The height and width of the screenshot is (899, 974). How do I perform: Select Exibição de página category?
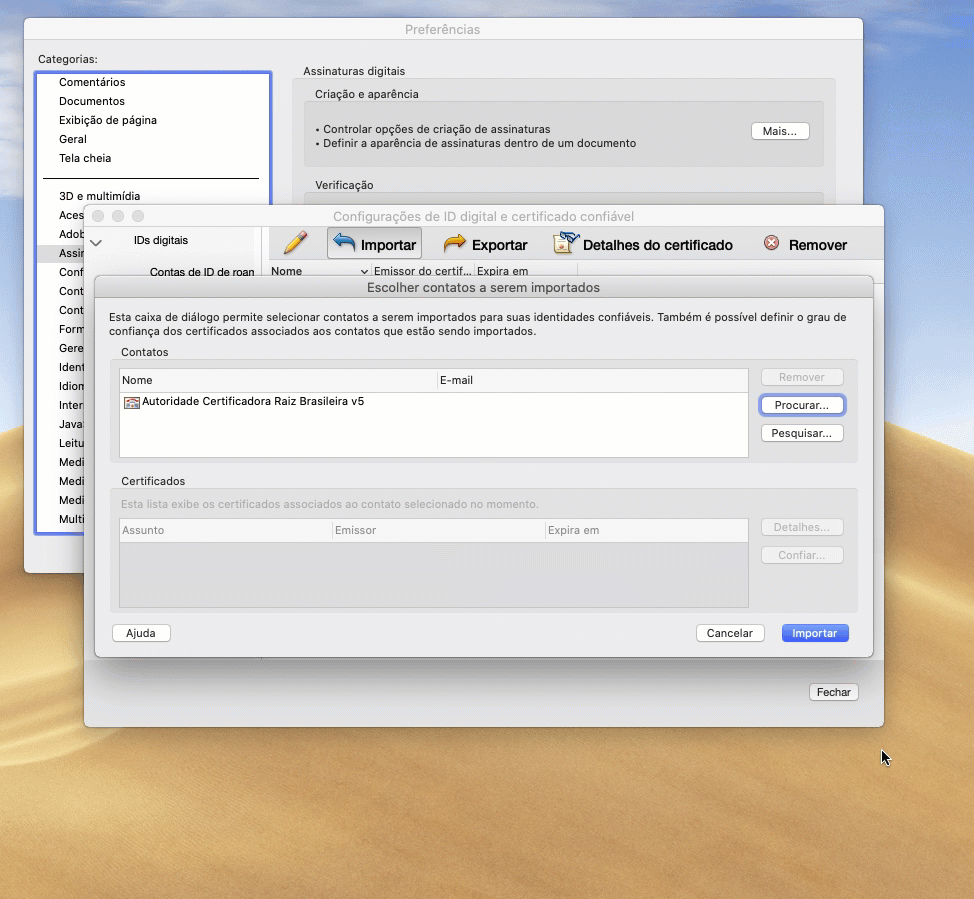107,121
